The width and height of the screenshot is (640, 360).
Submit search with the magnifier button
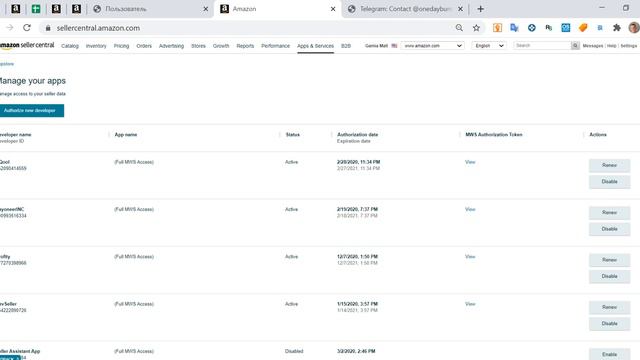[575, 46]
